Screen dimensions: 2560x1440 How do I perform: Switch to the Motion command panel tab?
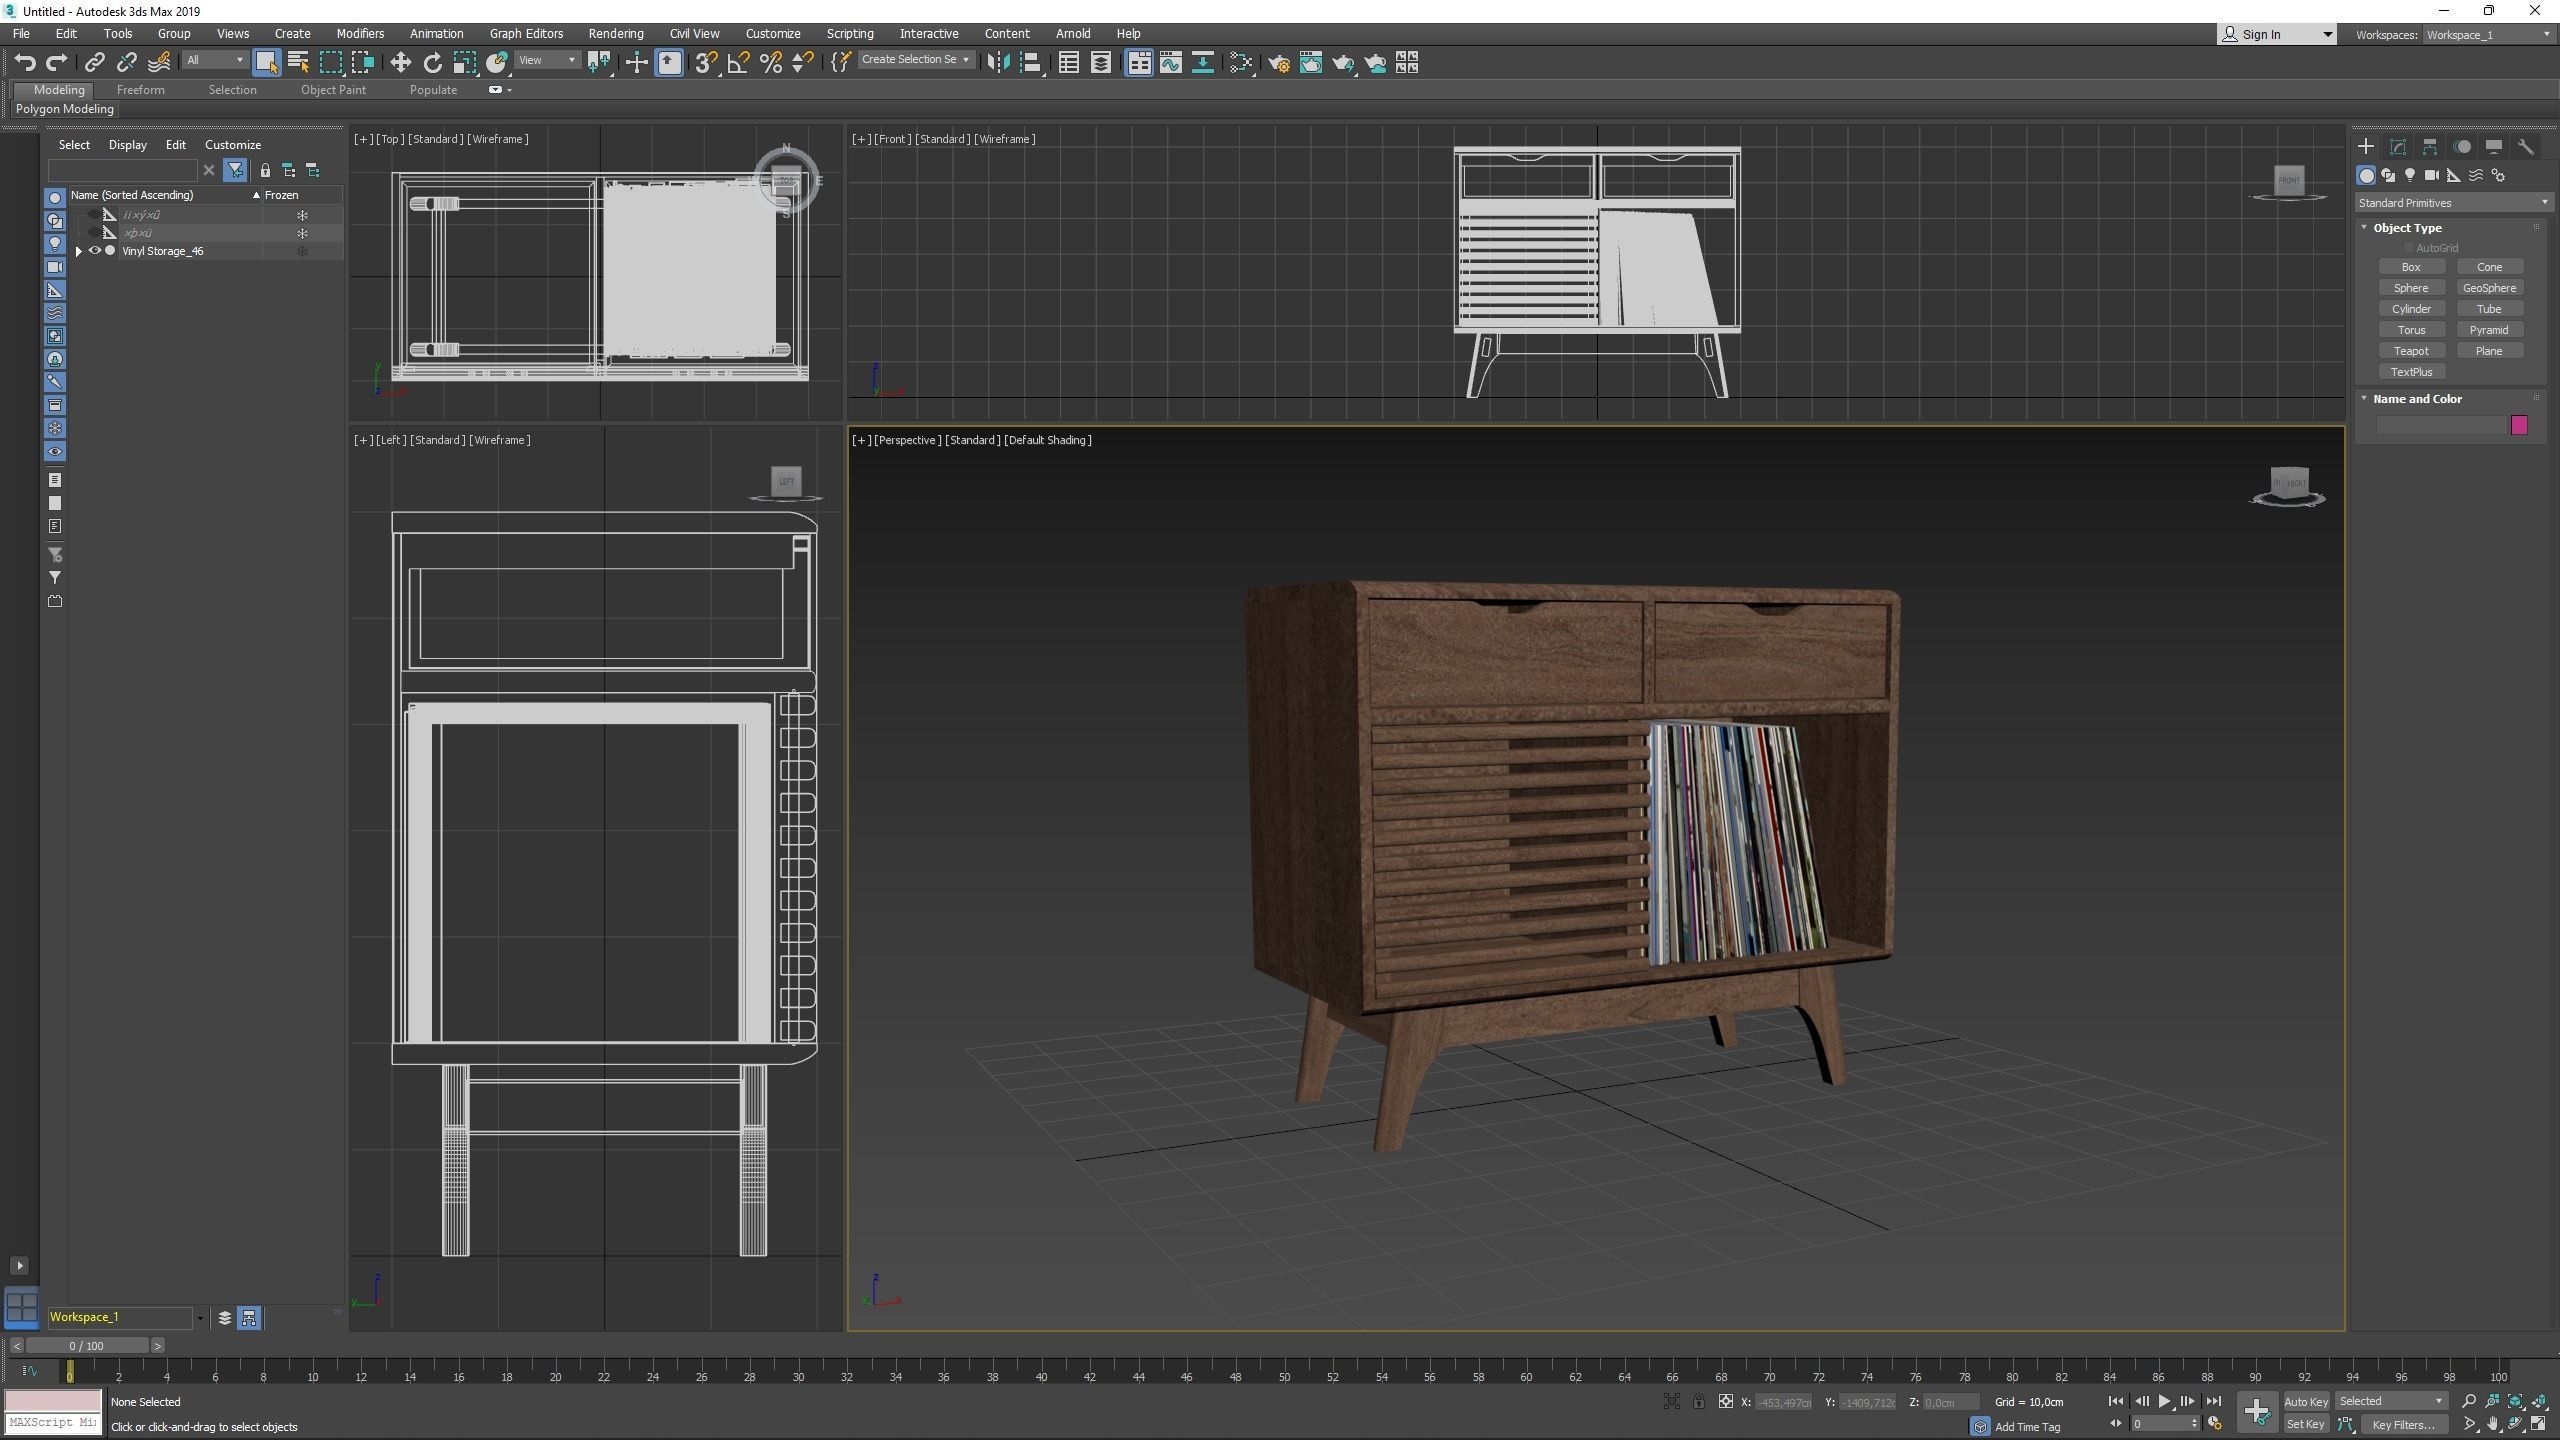point(2461,146)
